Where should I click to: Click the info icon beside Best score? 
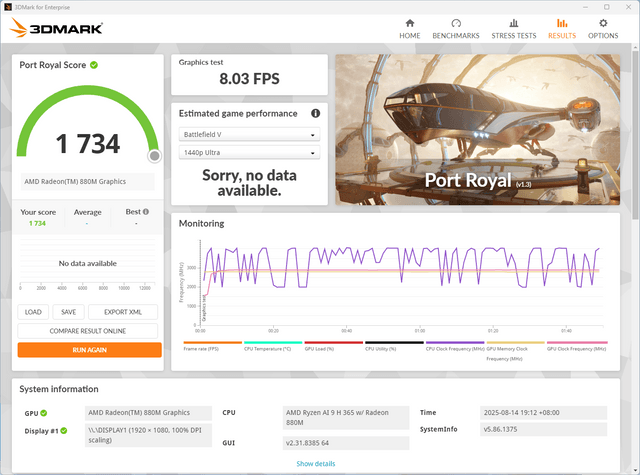click(146, 211)
